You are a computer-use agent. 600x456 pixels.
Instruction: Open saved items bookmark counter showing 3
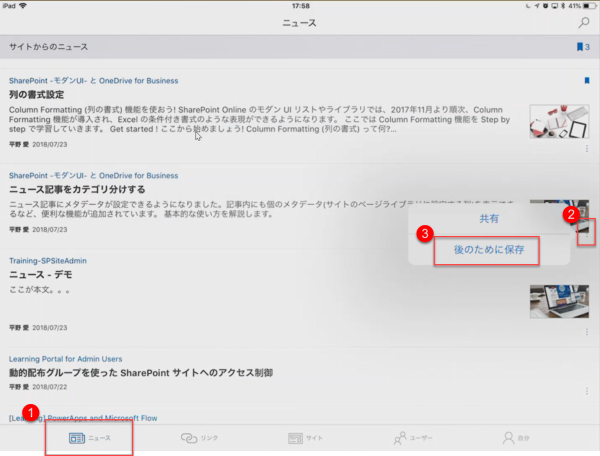pos(583,47)
